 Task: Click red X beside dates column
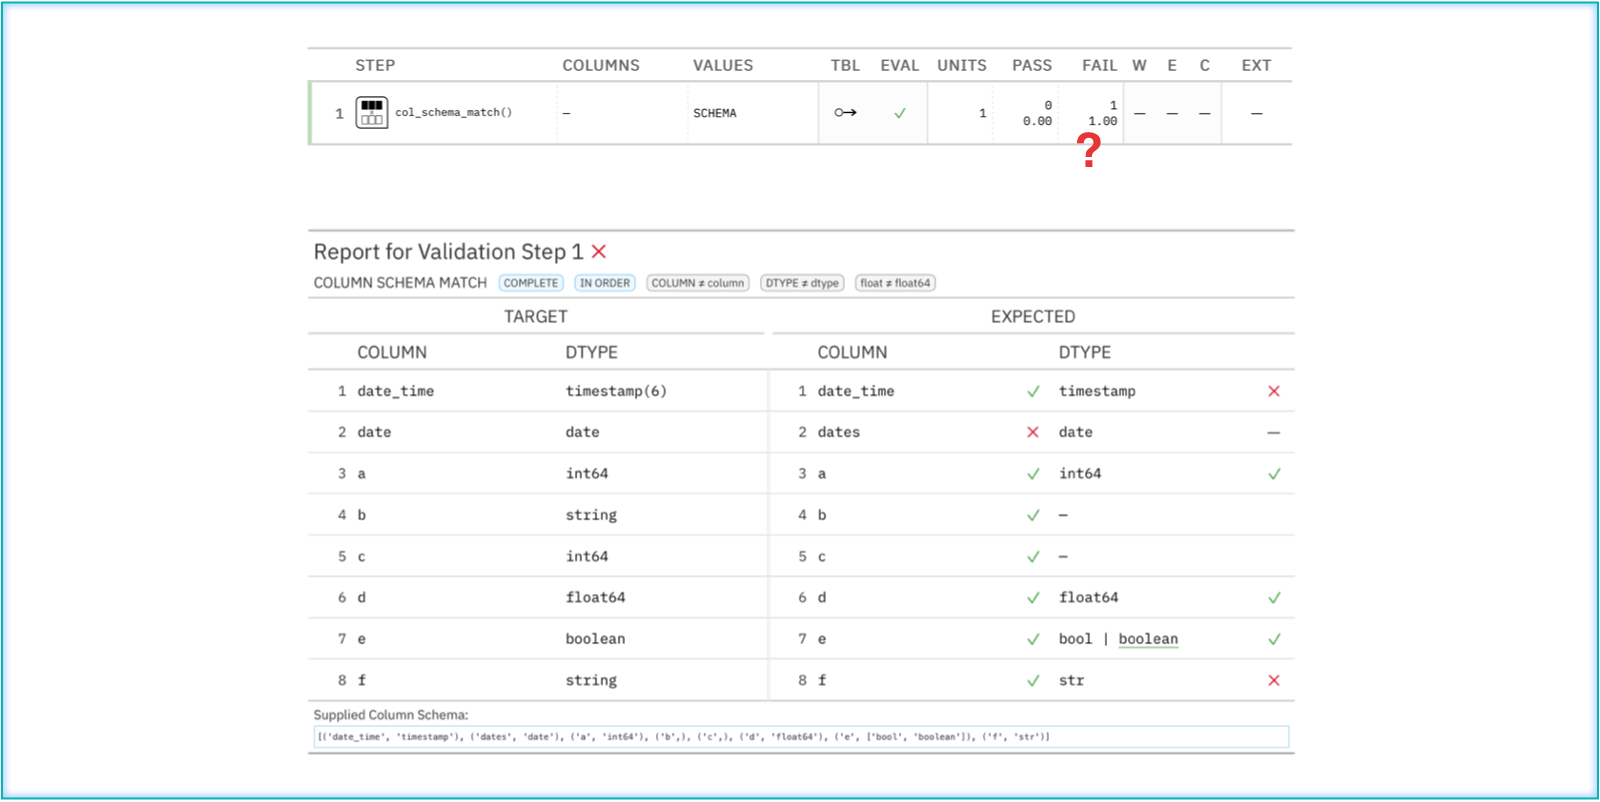(x=1033, y=432)
